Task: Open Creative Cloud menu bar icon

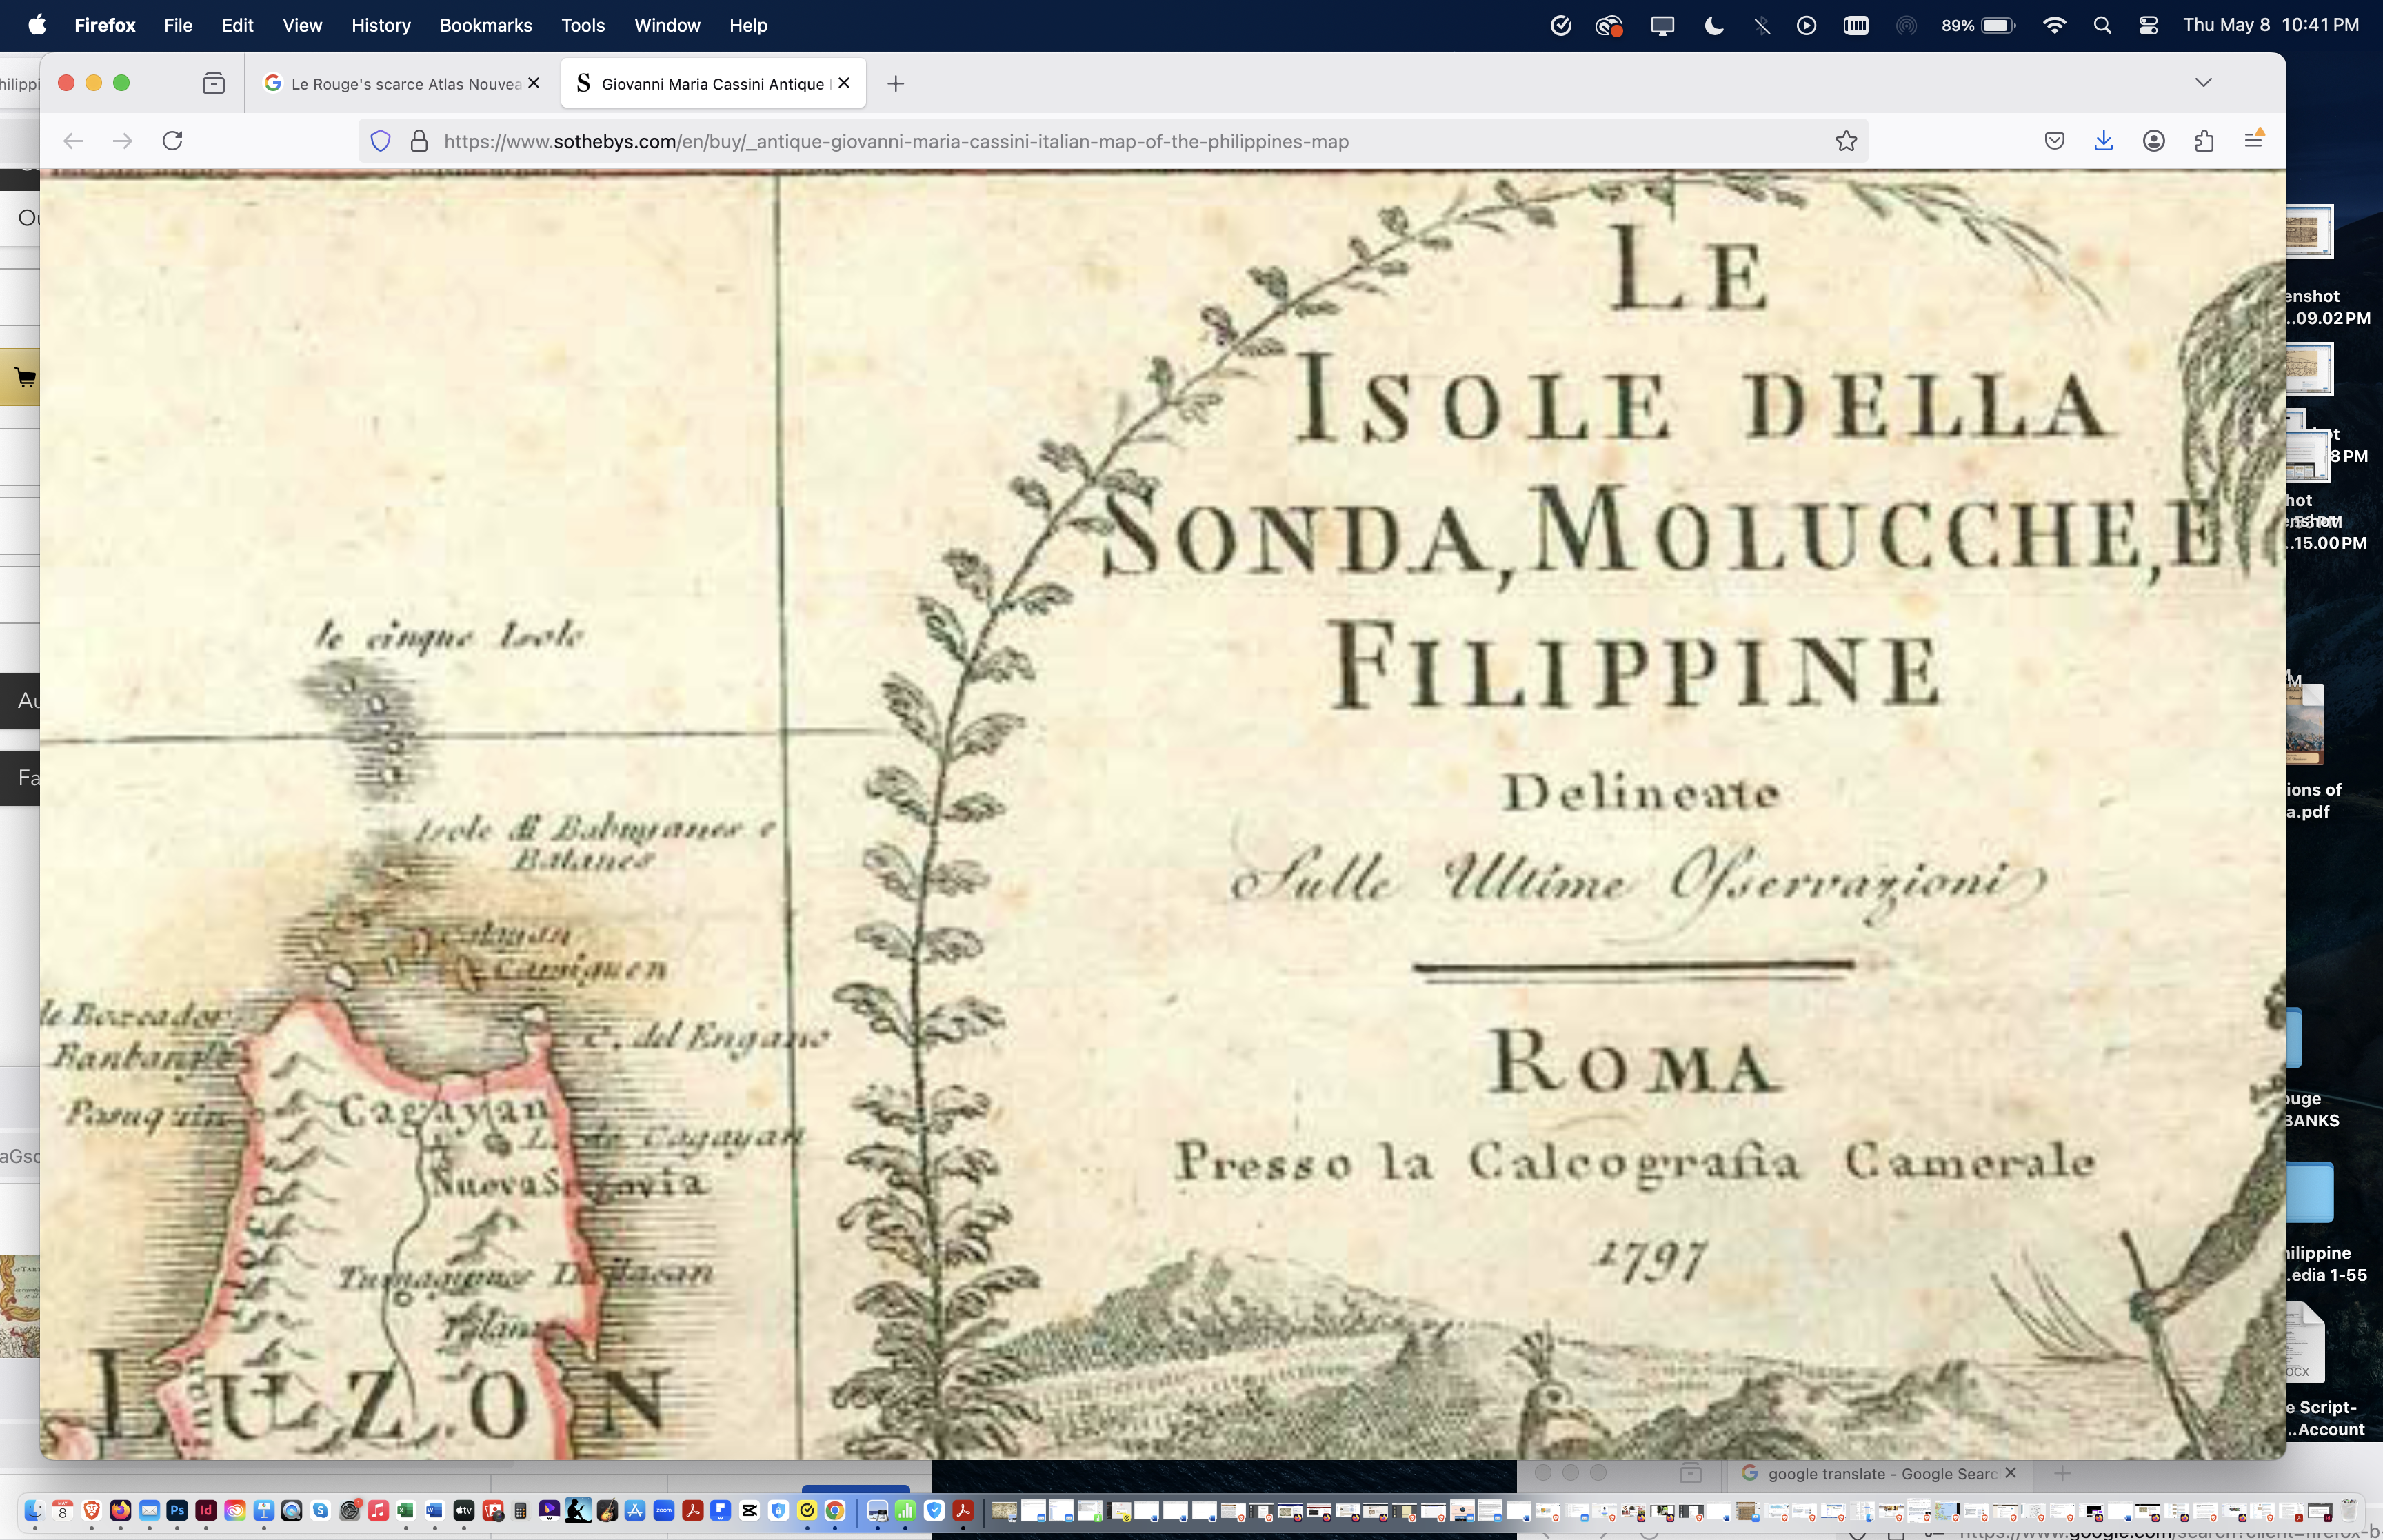Action: click(x=1609, y=25)
